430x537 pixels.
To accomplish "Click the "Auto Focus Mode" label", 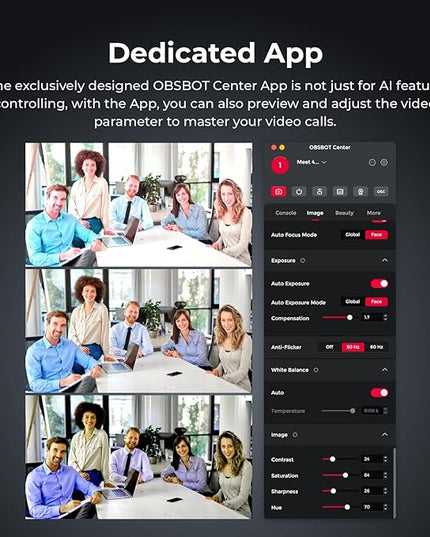I will coord(294,235).
